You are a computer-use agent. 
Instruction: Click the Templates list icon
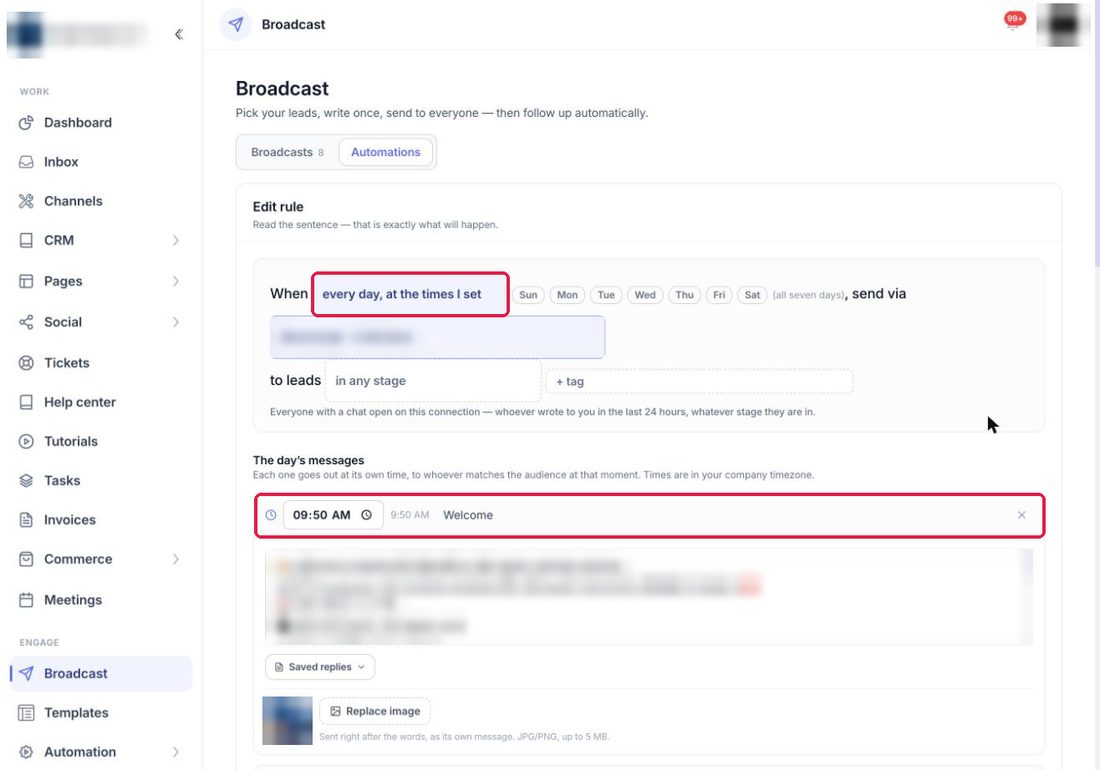26,712
